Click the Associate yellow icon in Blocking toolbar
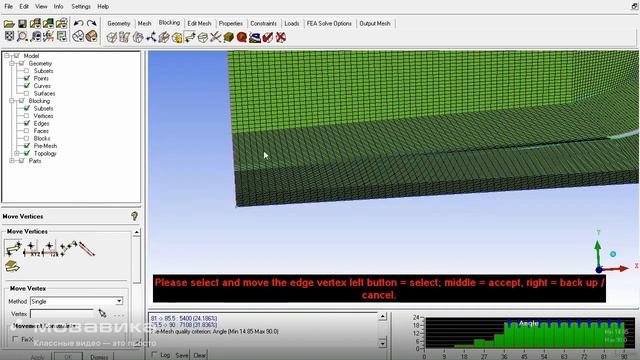 tap(177, 38)
